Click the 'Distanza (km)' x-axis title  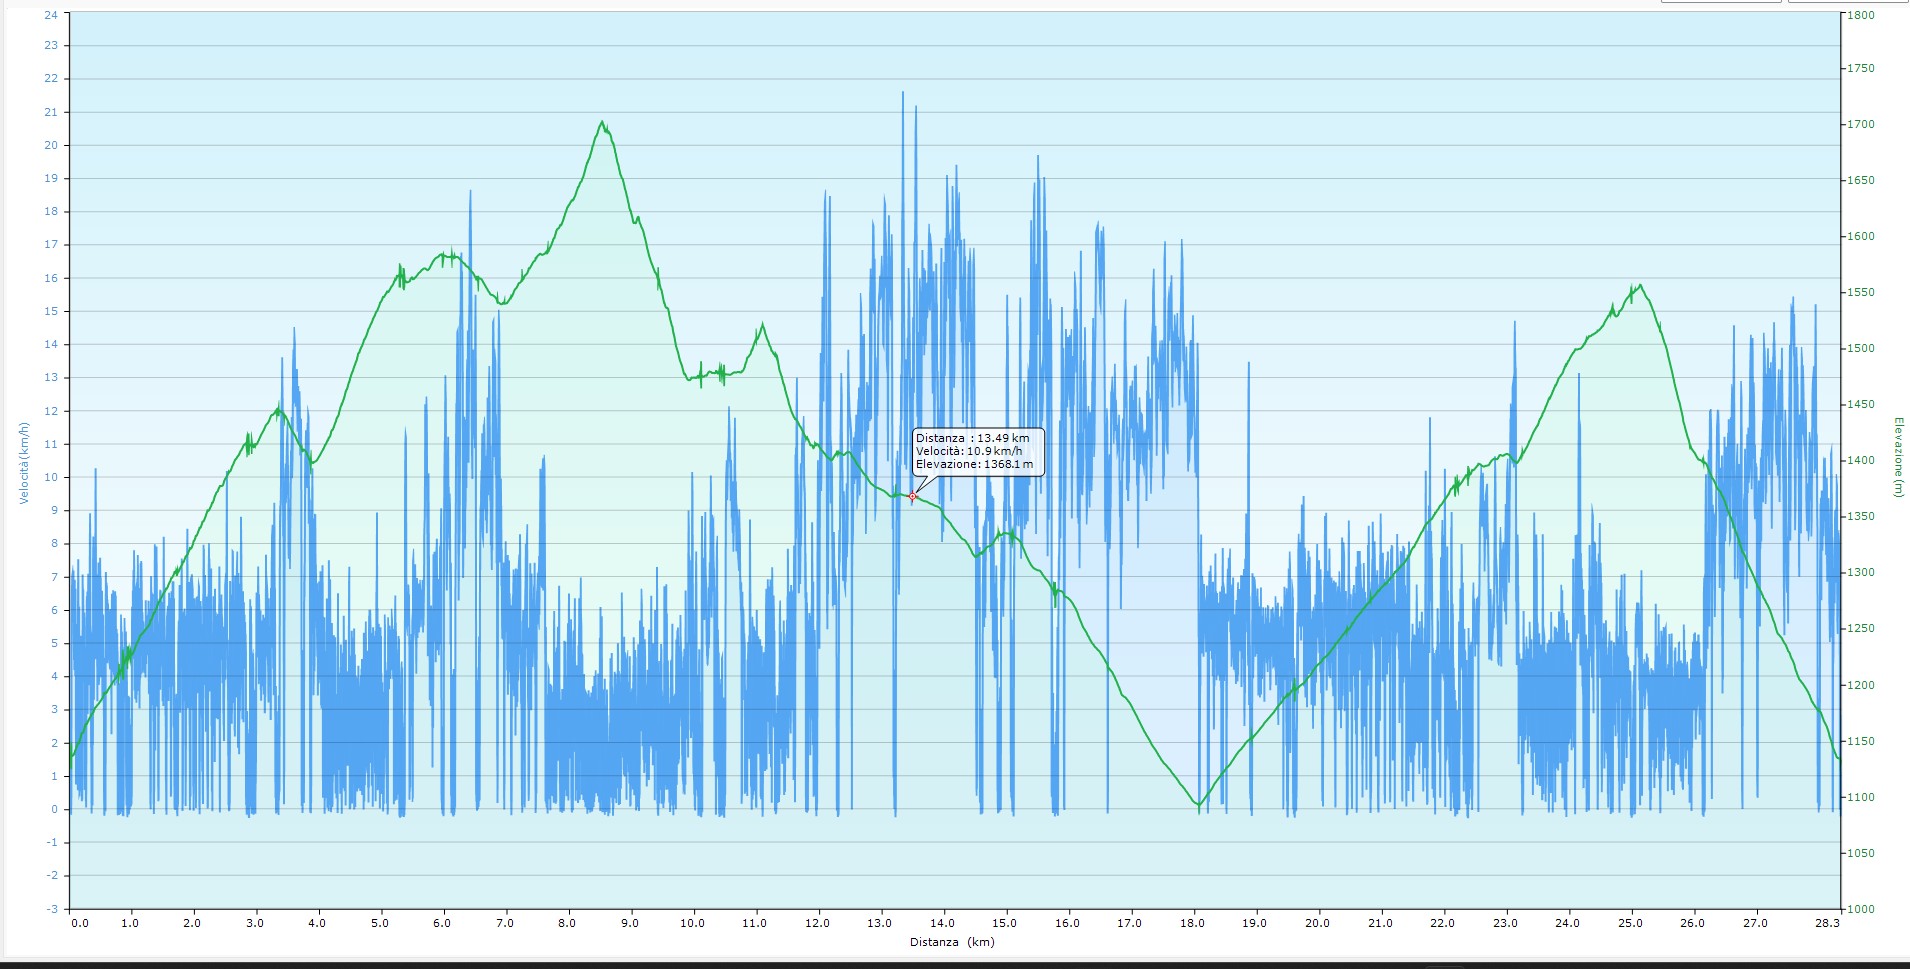[x=952, y=942]
